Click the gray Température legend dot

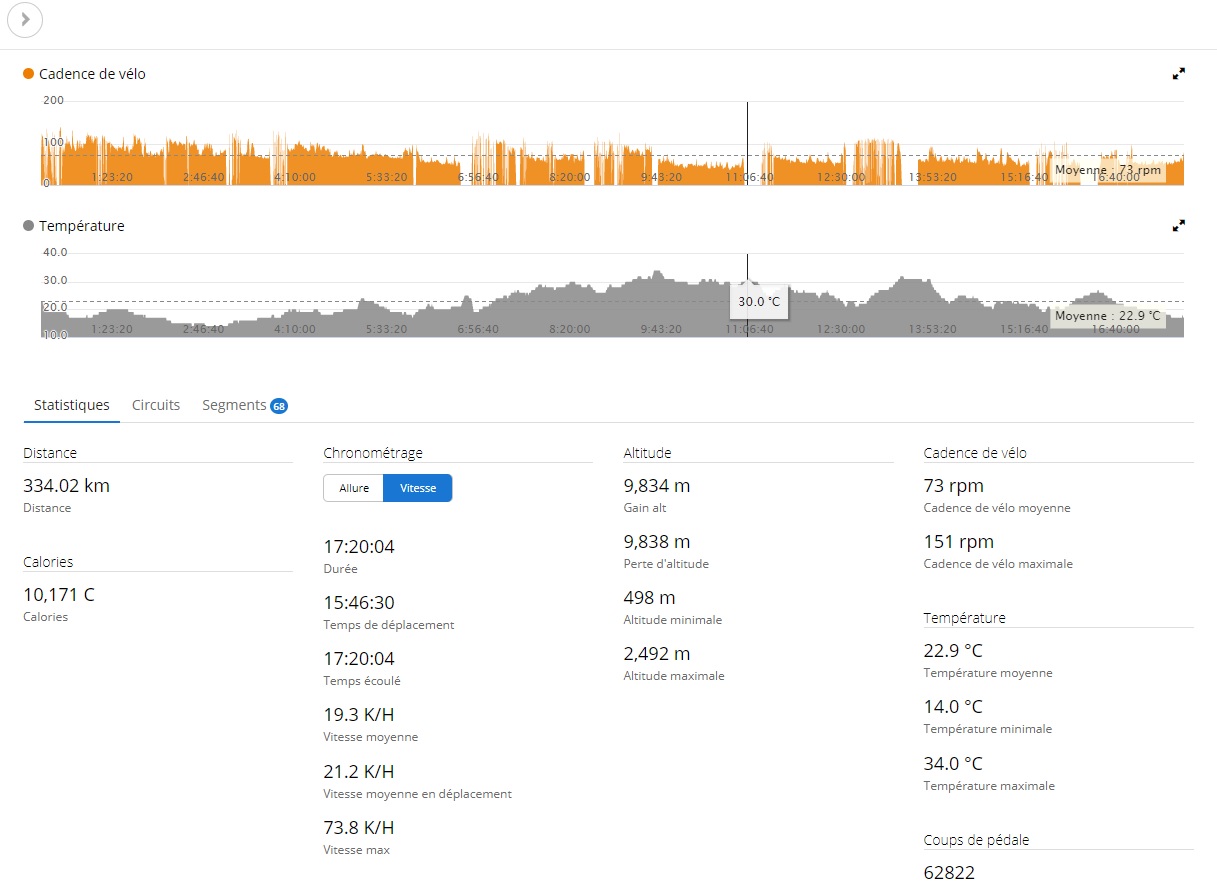click(x=29, y=226)
